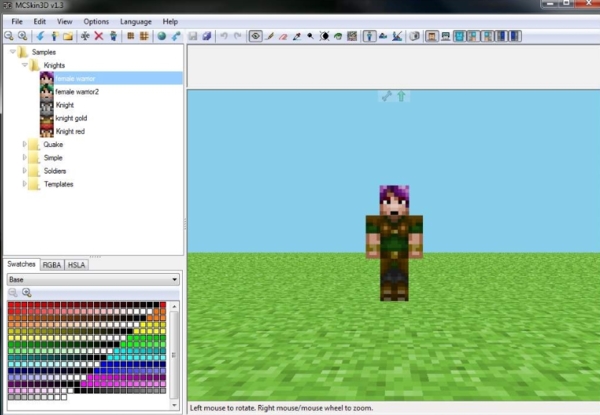Viewport: 600px width, 415px height.
Task: Delete the selected skin with red X
Action: point(99,36)
